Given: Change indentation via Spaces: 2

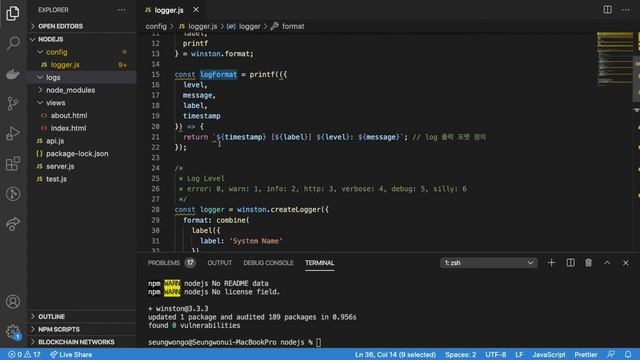Looking at the screenshot, I should point(460,354).
